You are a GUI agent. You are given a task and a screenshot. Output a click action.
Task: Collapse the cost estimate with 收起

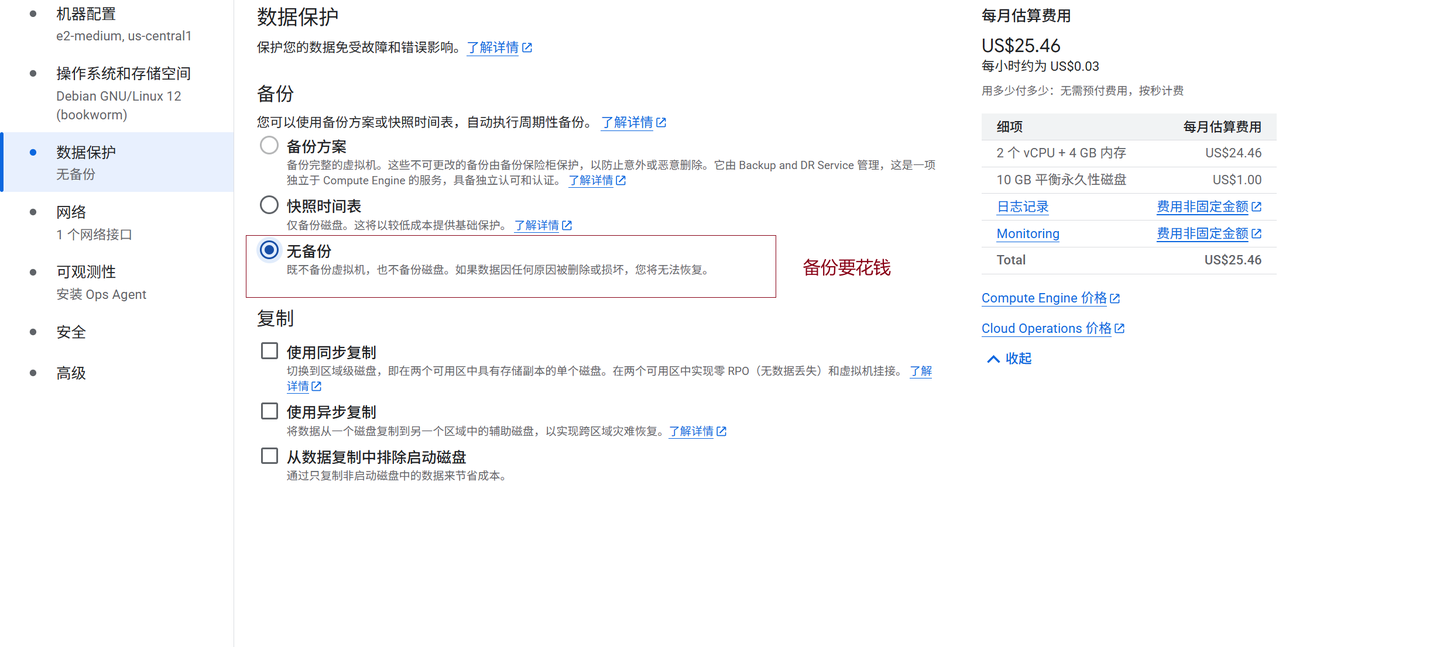(1009, 358)
